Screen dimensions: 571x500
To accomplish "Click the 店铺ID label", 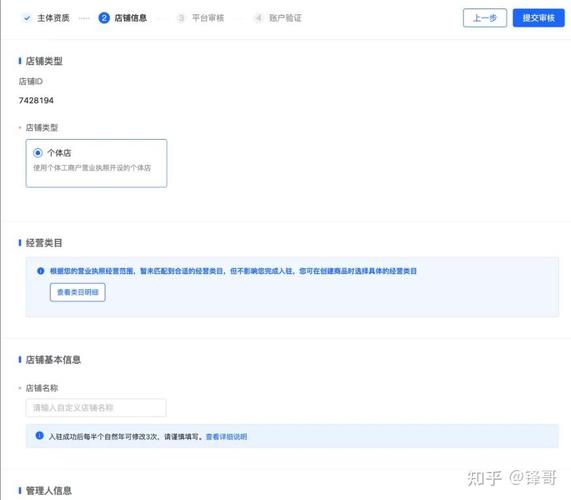I will tap(31, 81).
